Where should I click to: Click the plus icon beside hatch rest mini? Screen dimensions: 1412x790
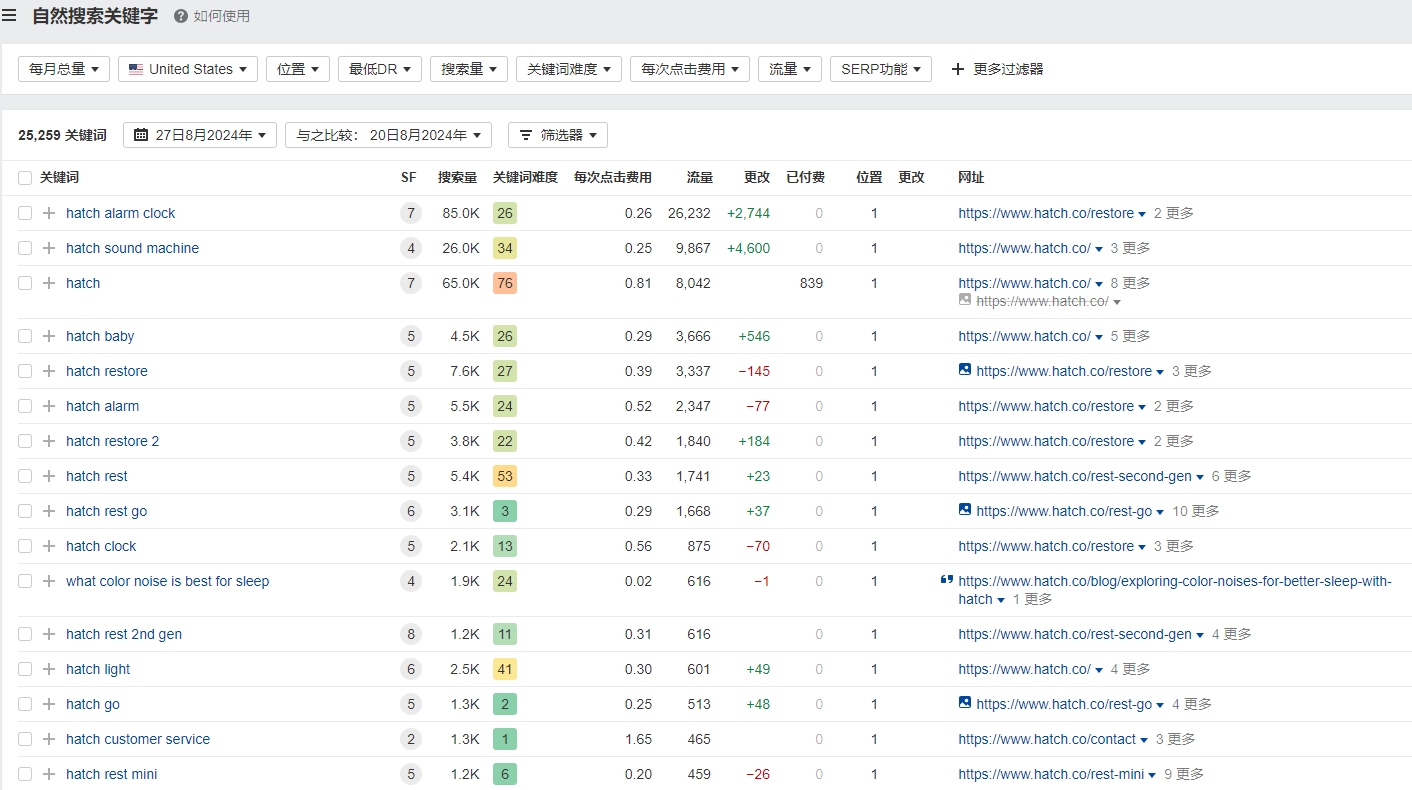coord(49,774)
